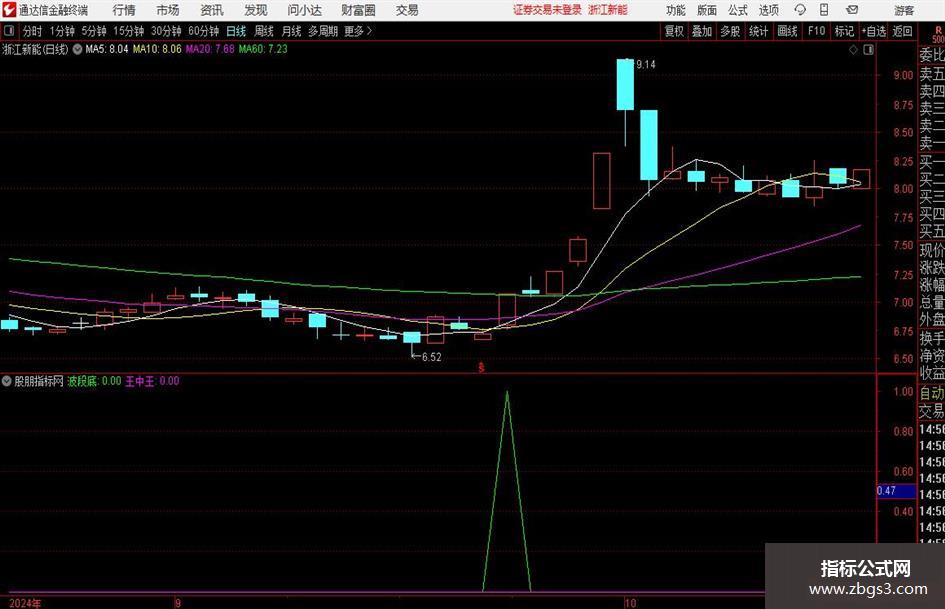Click the 标记 toolbar button
Viewport: 945px width, 609px height.
844,31
